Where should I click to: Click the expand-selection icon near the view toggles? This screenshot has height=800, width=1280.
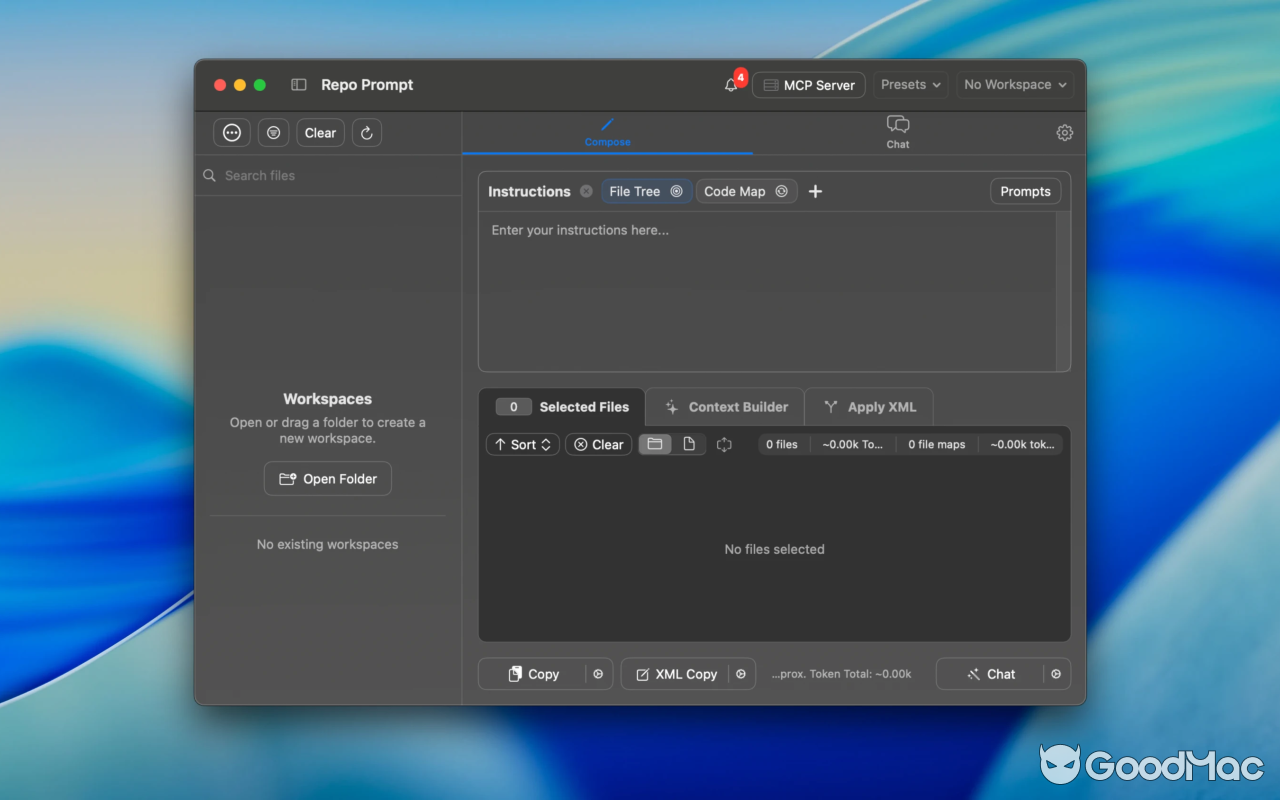pos(724,444)
